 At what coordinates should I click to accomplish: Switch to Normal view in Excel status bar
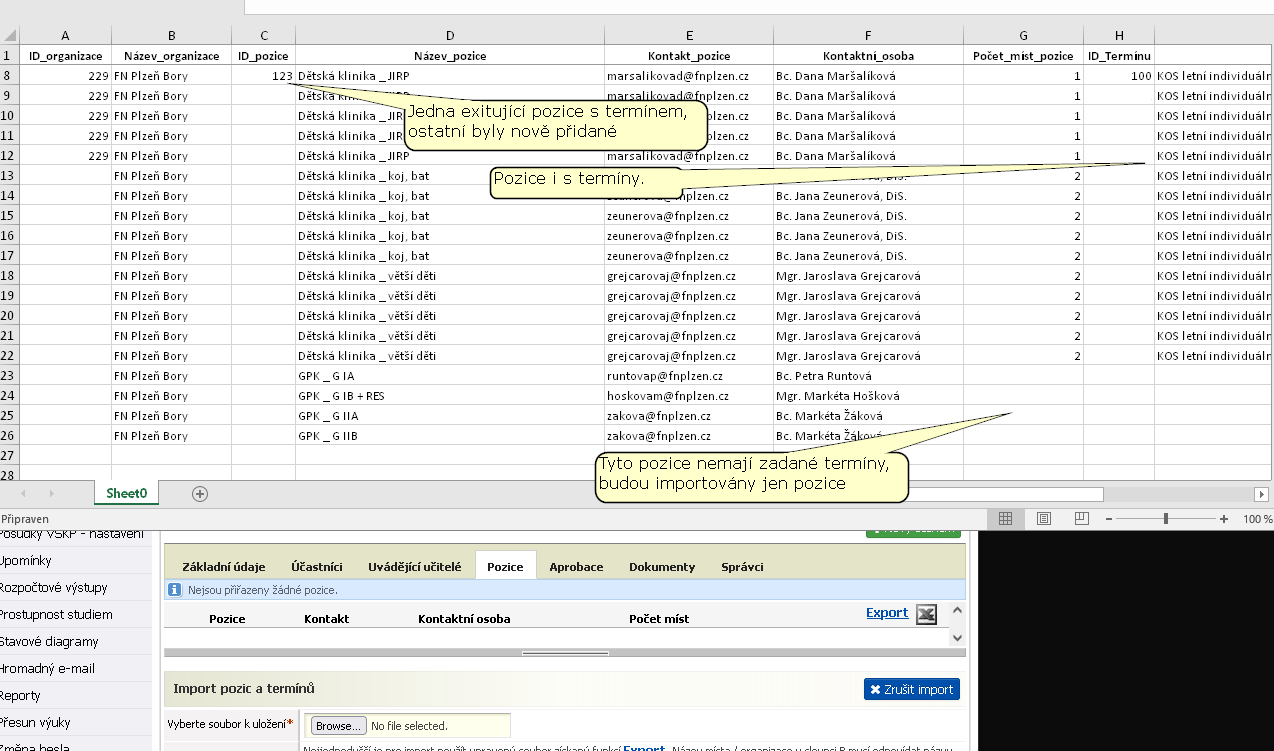point(1006,519)
